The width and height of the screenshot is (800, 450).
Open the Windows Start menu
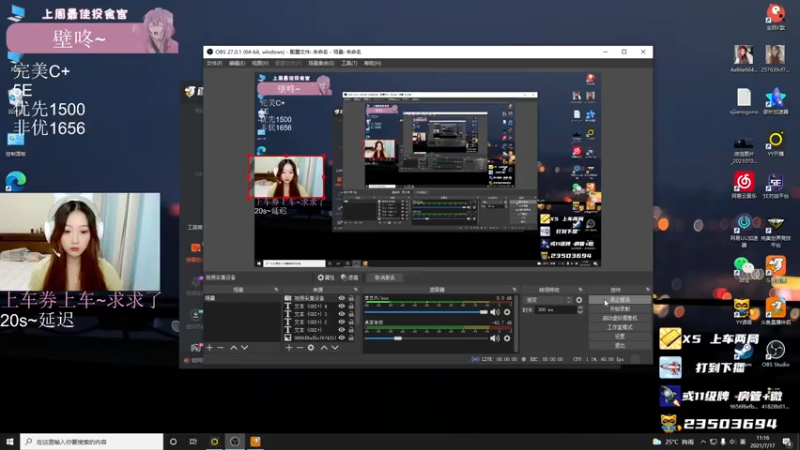10,441
